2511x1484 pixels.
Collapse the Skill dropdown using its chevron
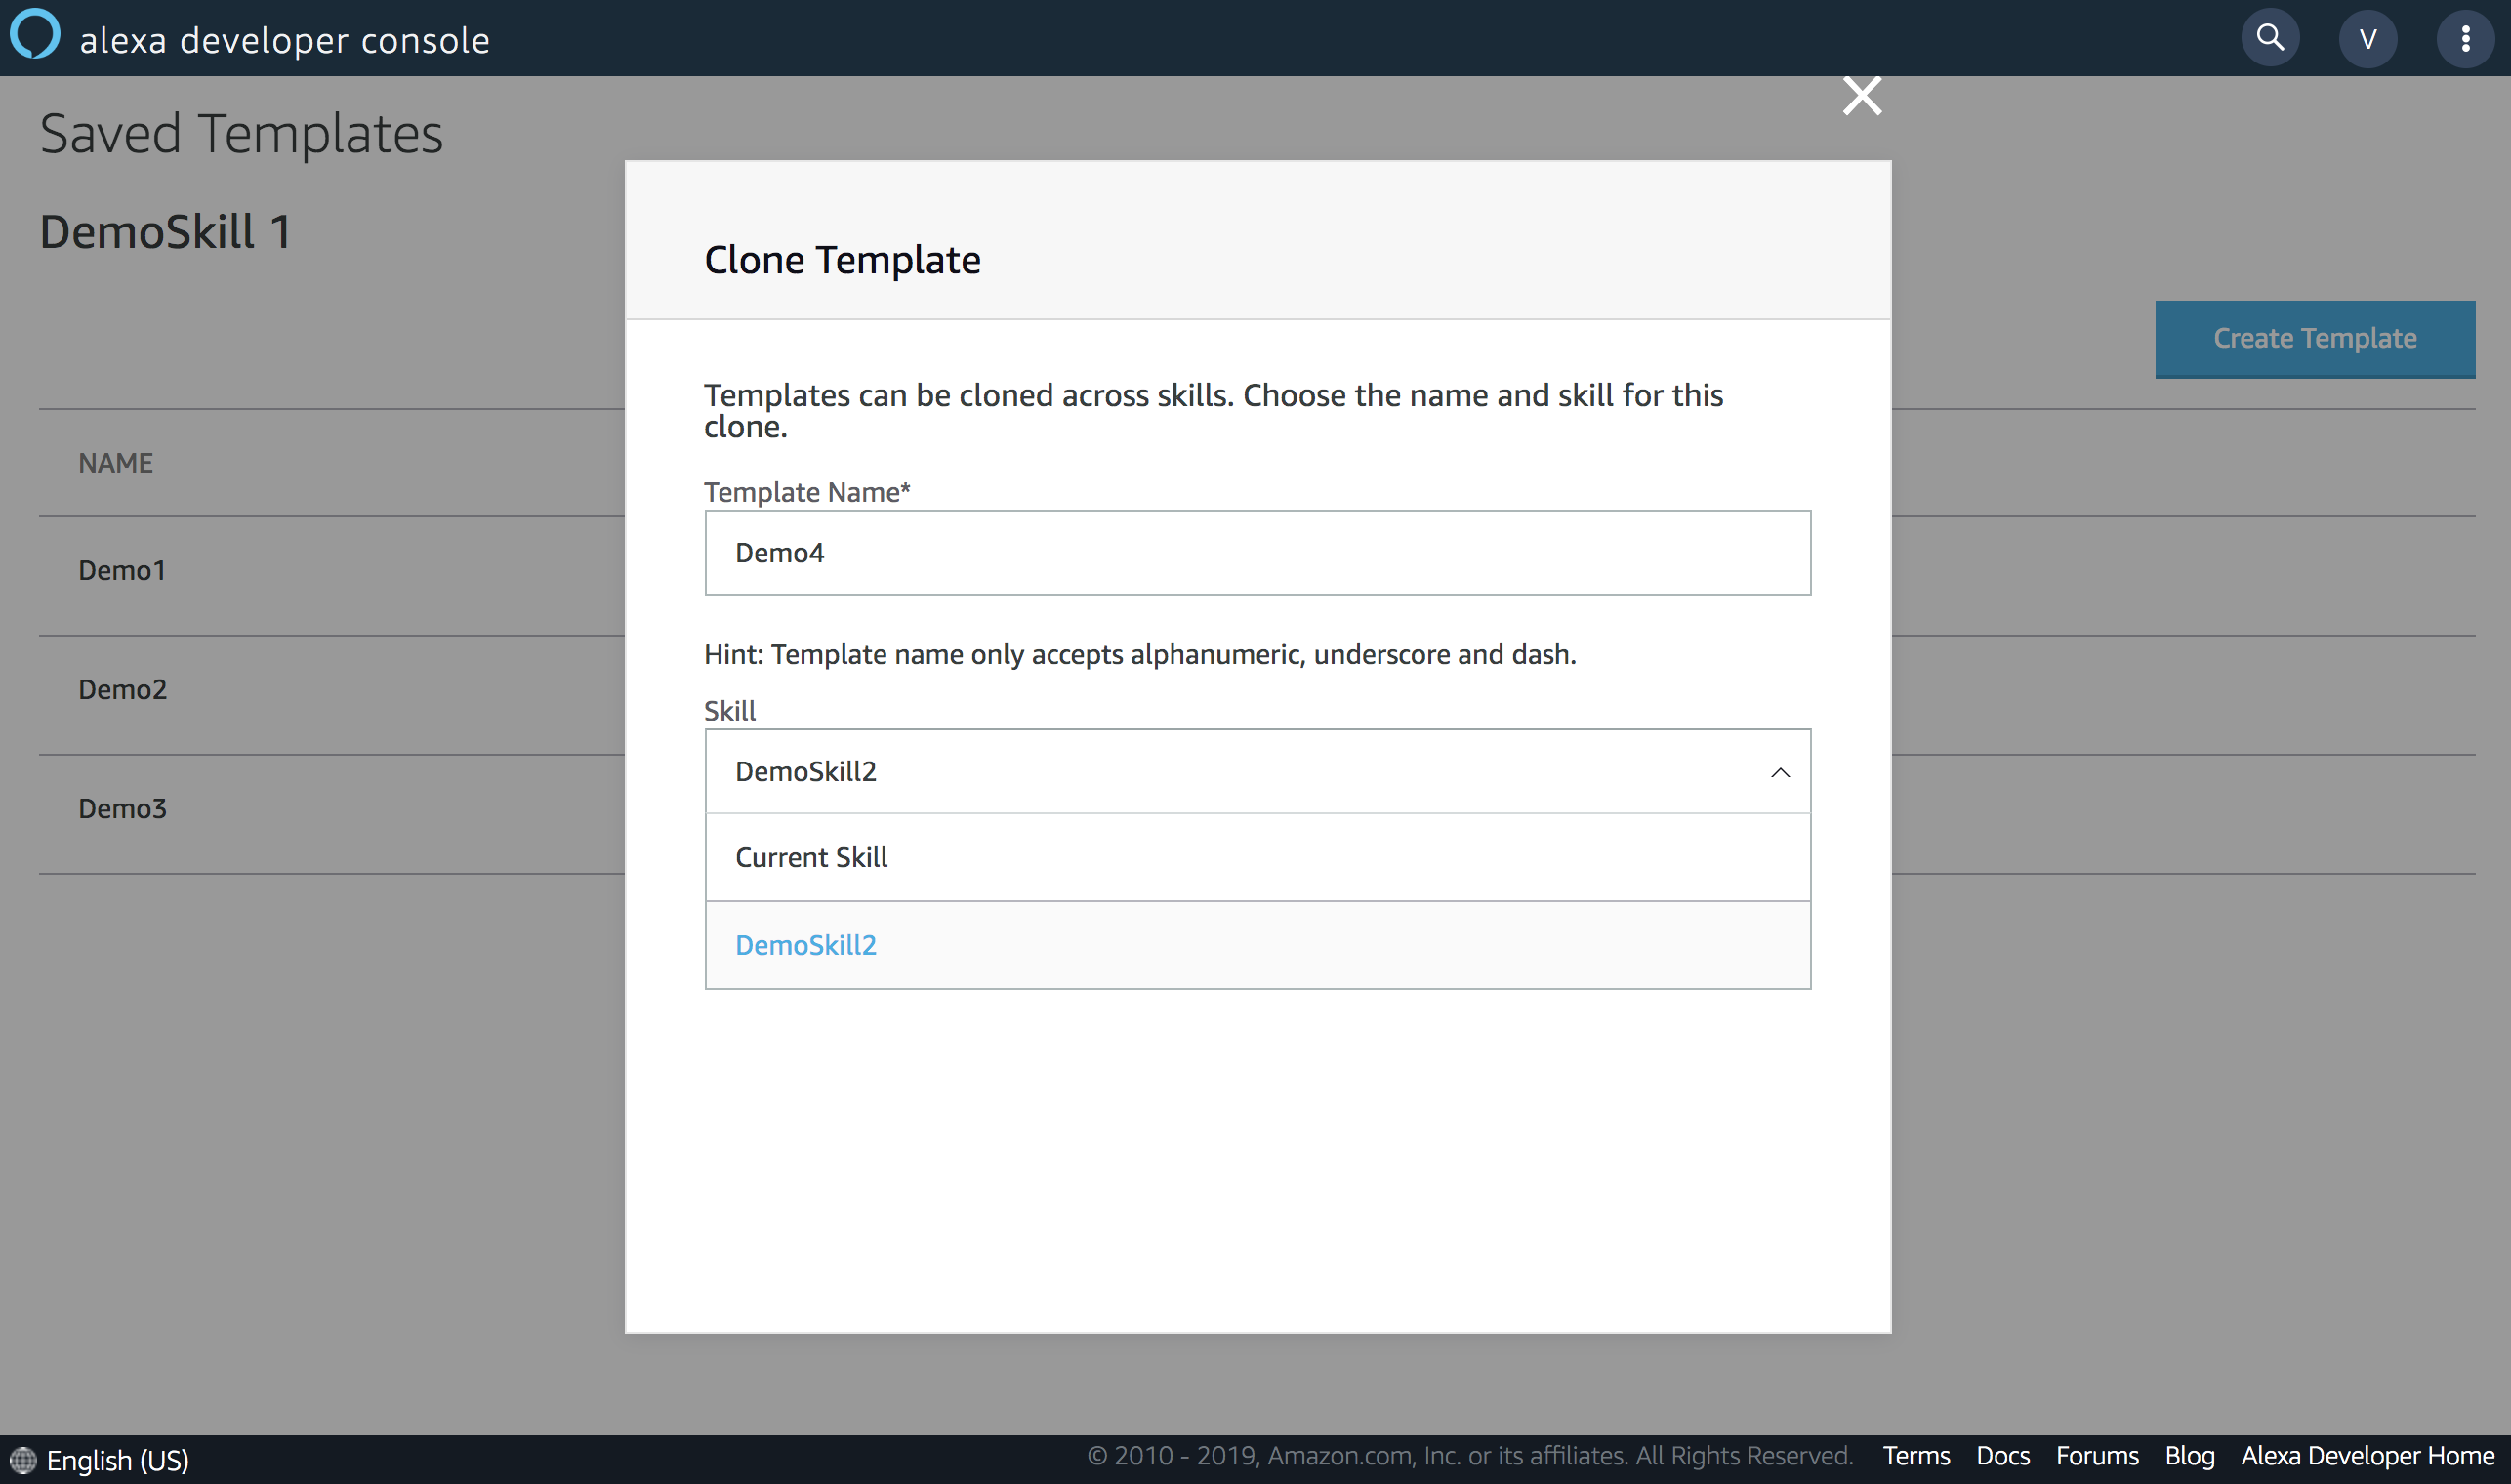[x=1780, y=772]
